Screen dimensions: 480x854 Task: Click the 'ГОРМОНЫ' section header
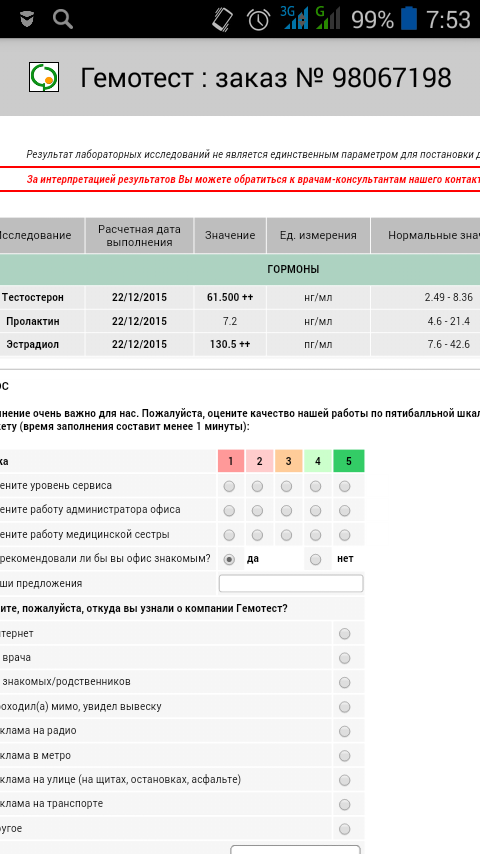pyautogui.click(x=293, y=270)
